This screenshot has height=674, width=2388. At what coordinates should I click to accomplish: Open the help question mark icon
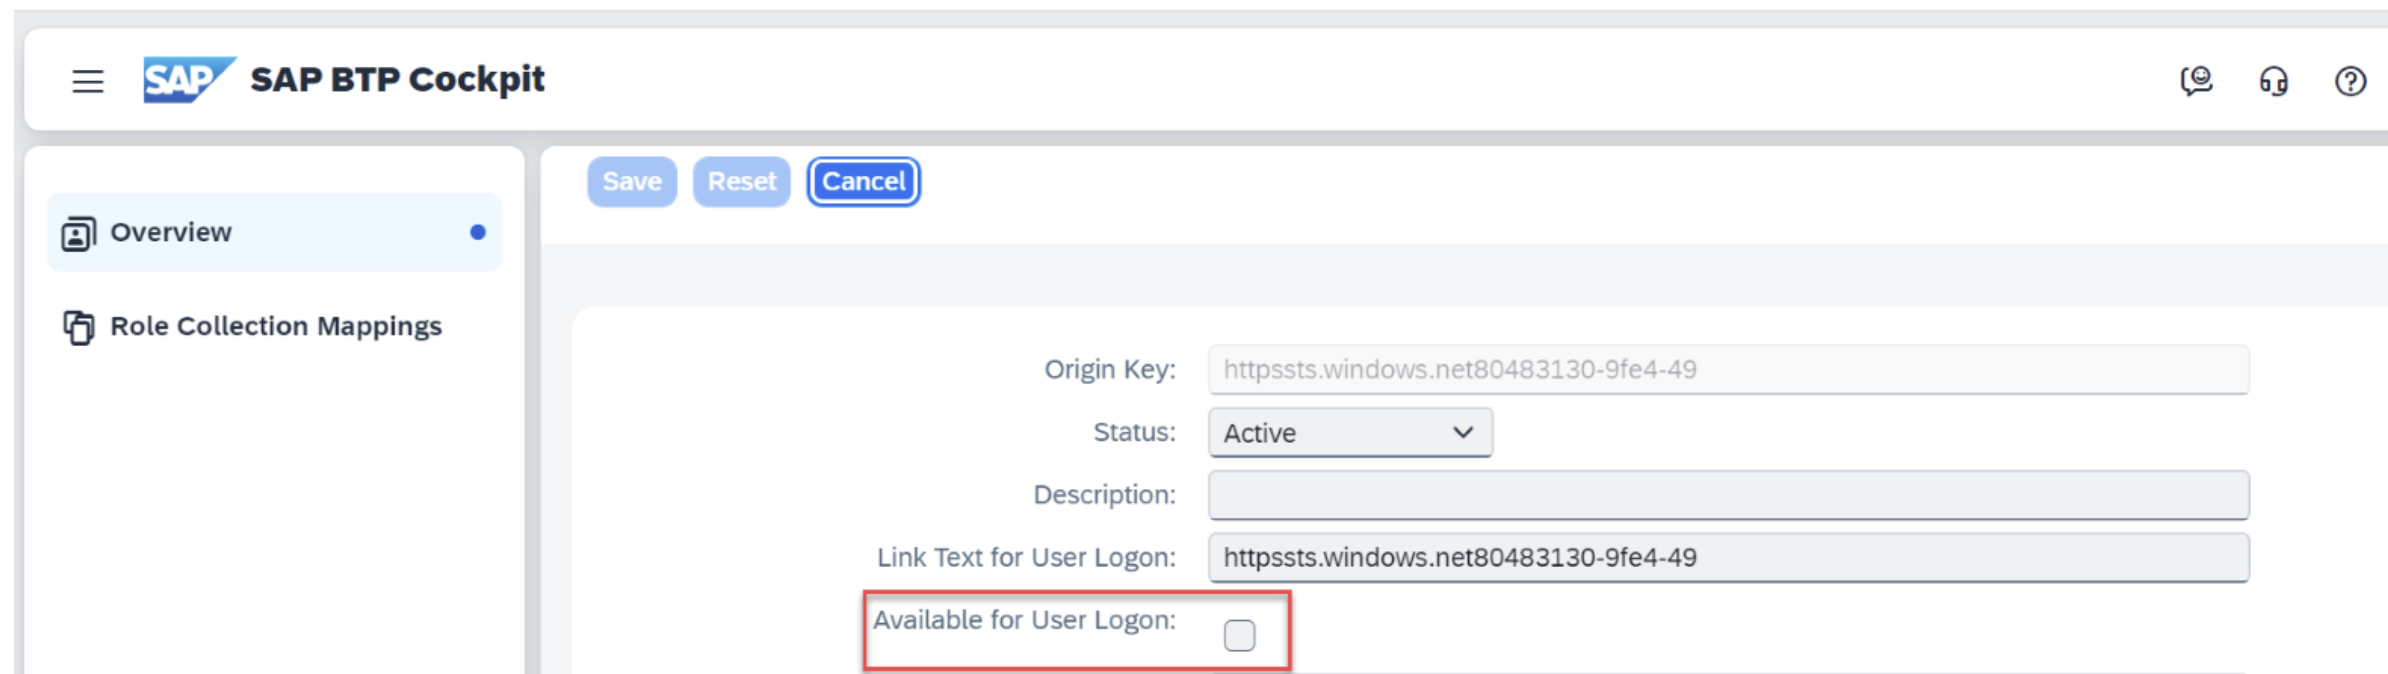(2350, 81)
